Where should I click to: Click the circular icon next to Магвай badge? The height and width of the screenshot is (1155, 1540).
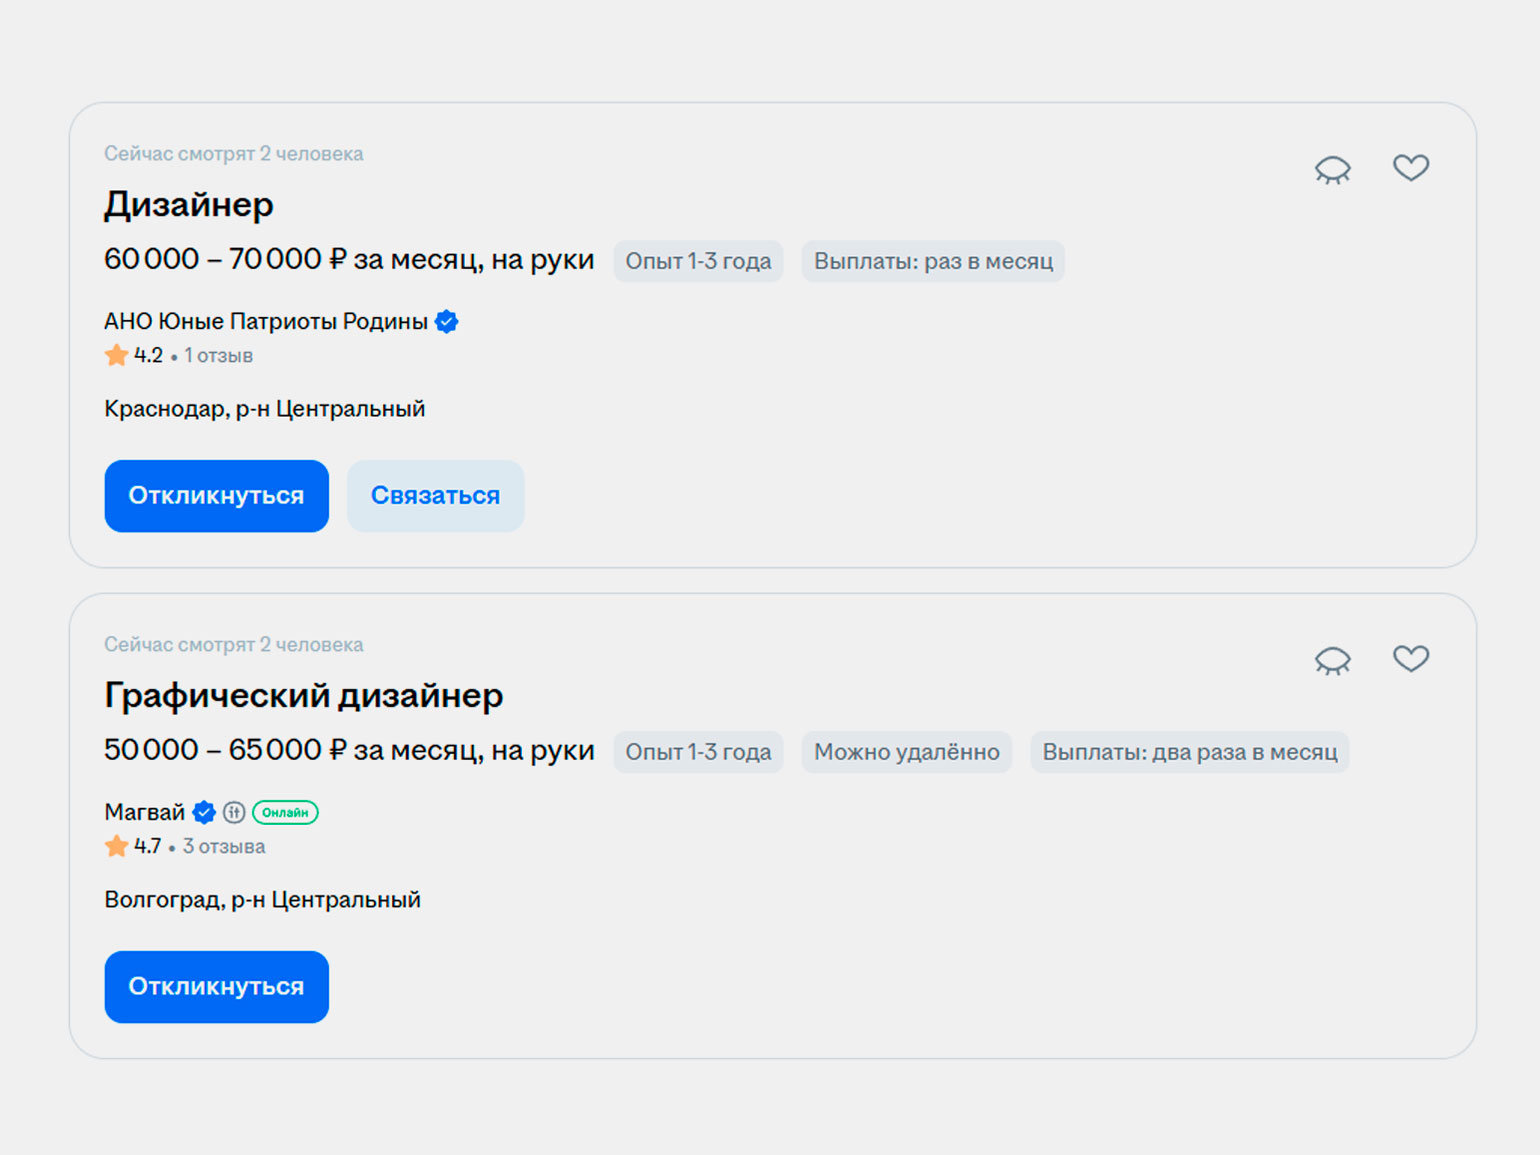pos(234,813)
